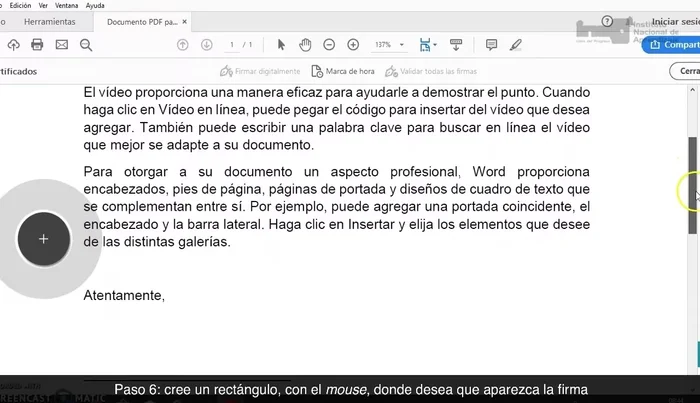The height and width of the screenshot is (403, 700).
Task: Click the scrollbar up arrow
Action: tap(692, 90)
